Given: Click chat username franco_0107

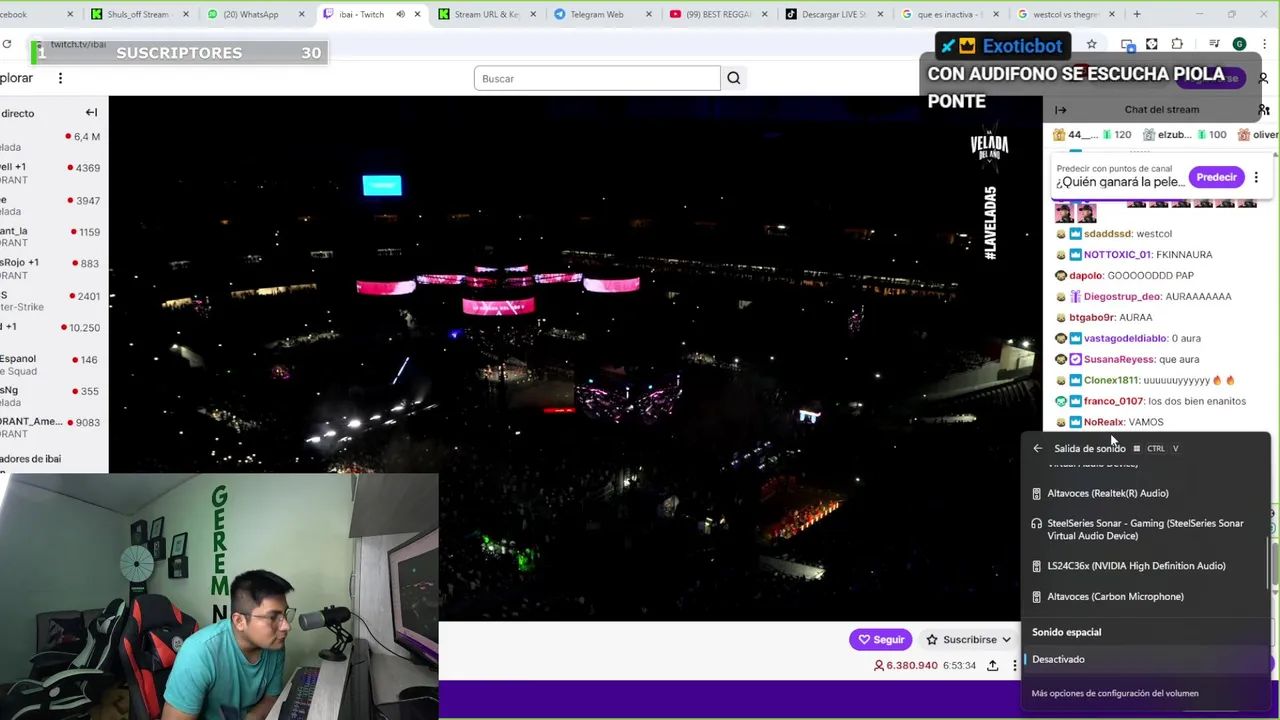Looking at the screenshot, I should point(1113,401).
